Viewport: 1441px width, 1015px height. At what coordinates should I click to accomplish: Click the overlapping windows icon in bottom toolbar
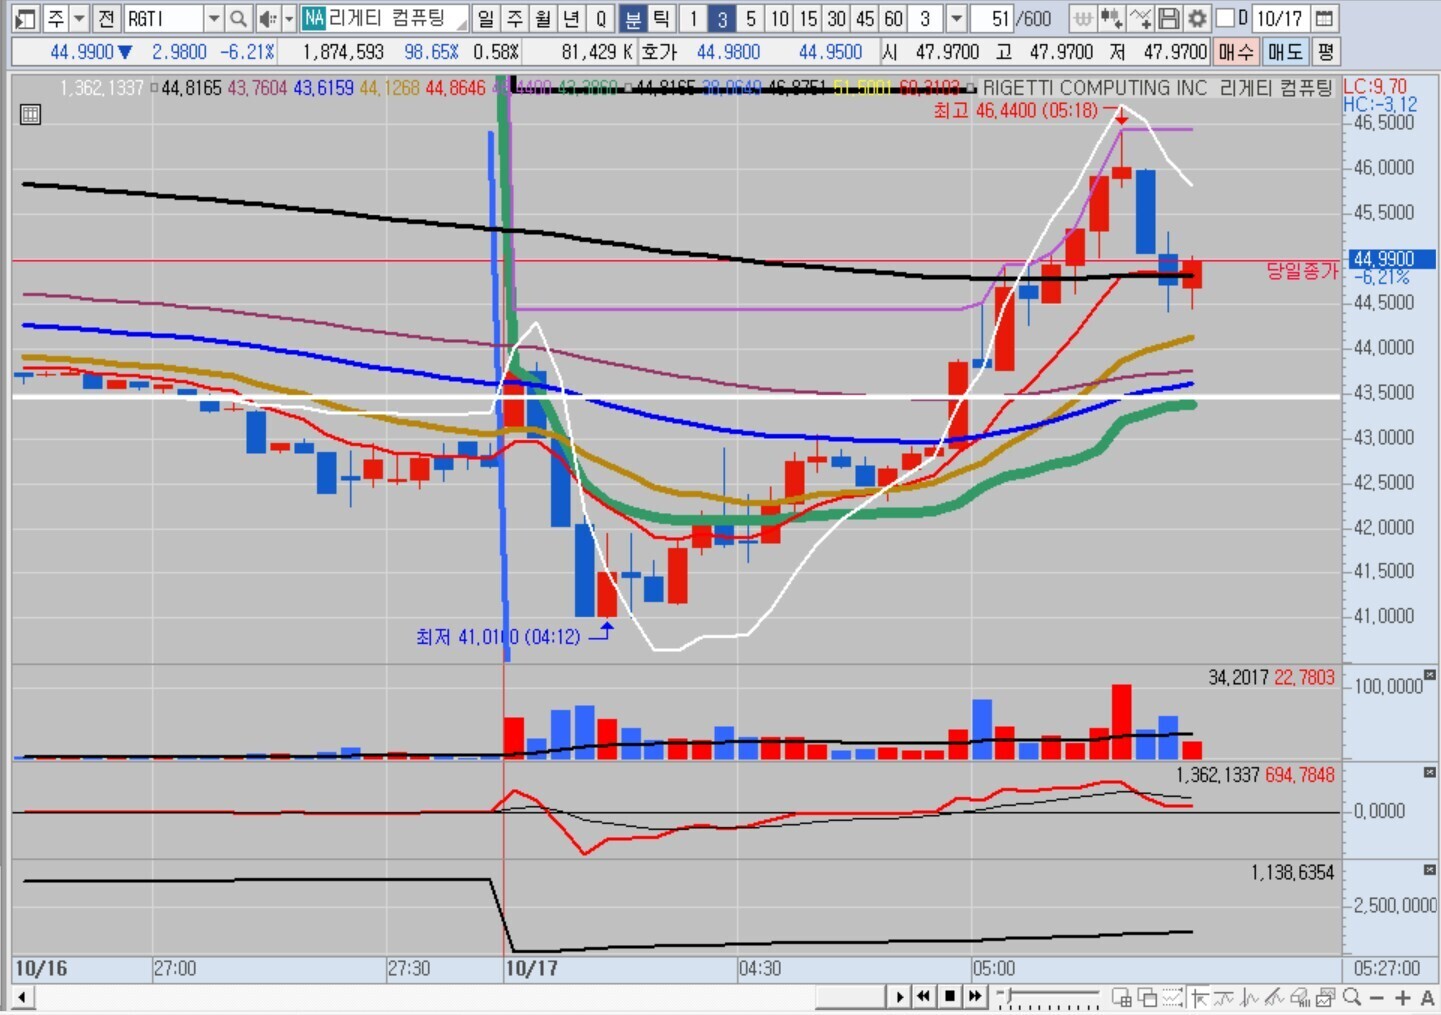click(1147, 997)
